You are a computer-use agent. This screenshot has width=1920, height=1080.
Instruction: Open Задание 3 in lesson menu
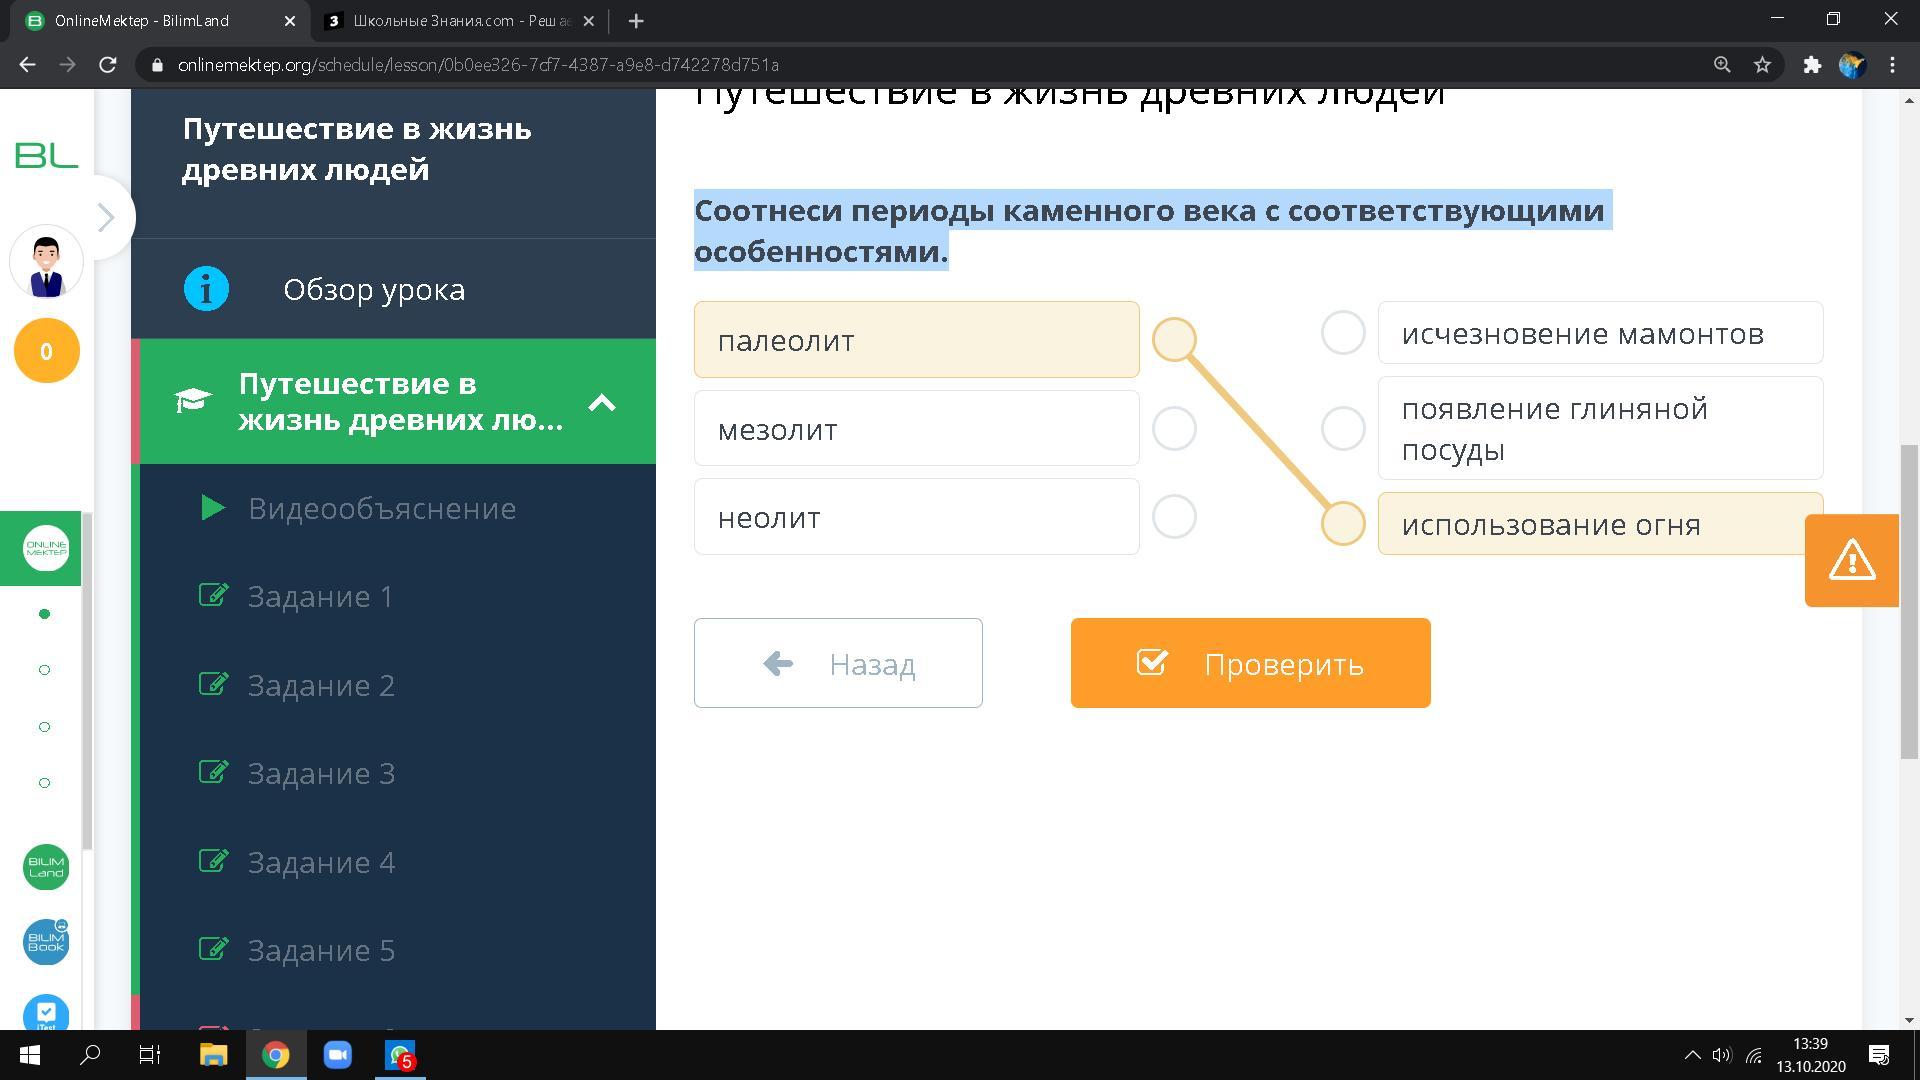321,773
